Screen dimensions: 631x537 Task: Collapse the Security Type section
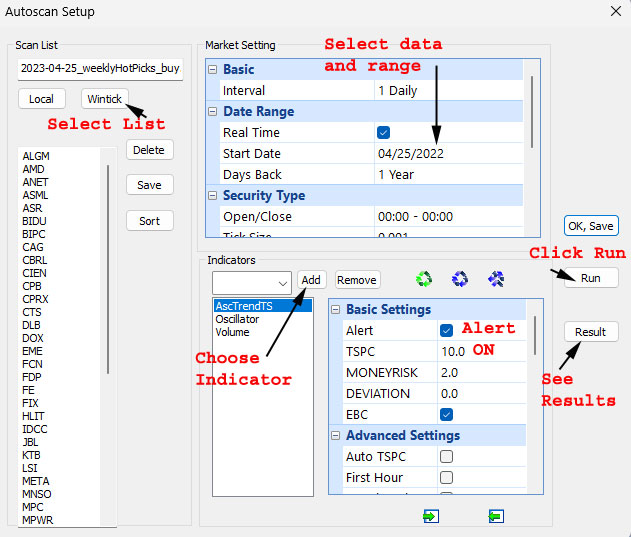coord(212,196)
